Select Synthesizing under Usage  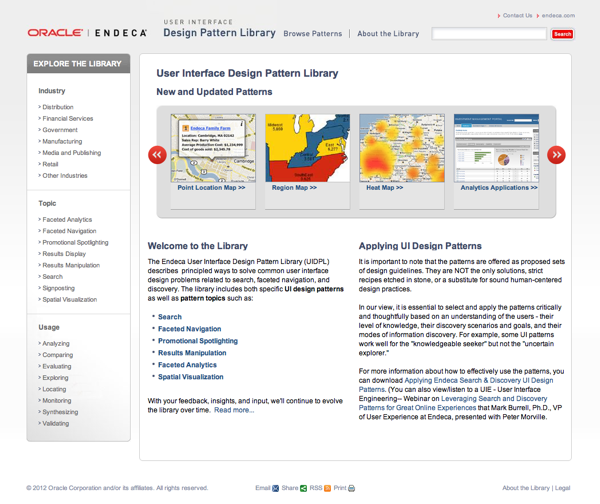[60, 412]
